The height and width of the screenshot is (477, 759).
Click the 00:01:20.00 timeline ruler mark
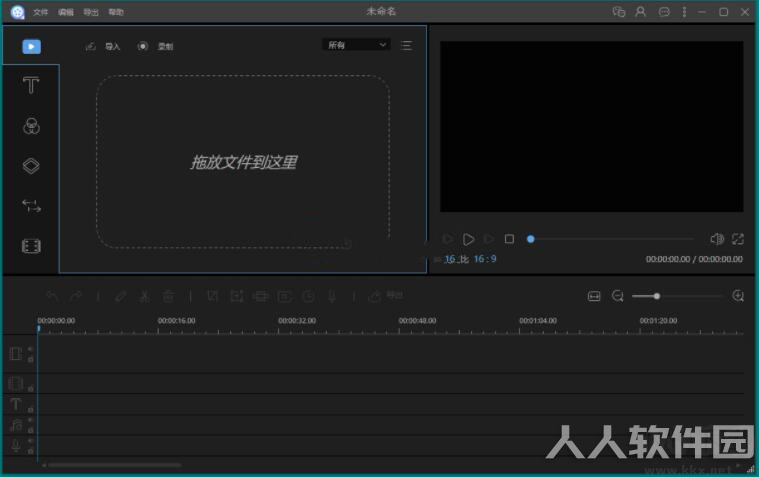(x=658, y=321)
